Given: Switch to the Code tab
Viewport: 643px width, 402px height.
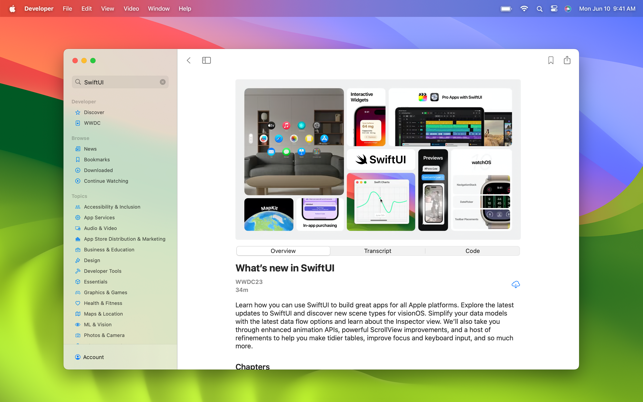Looking at the screenshot, I should [472, 251].
